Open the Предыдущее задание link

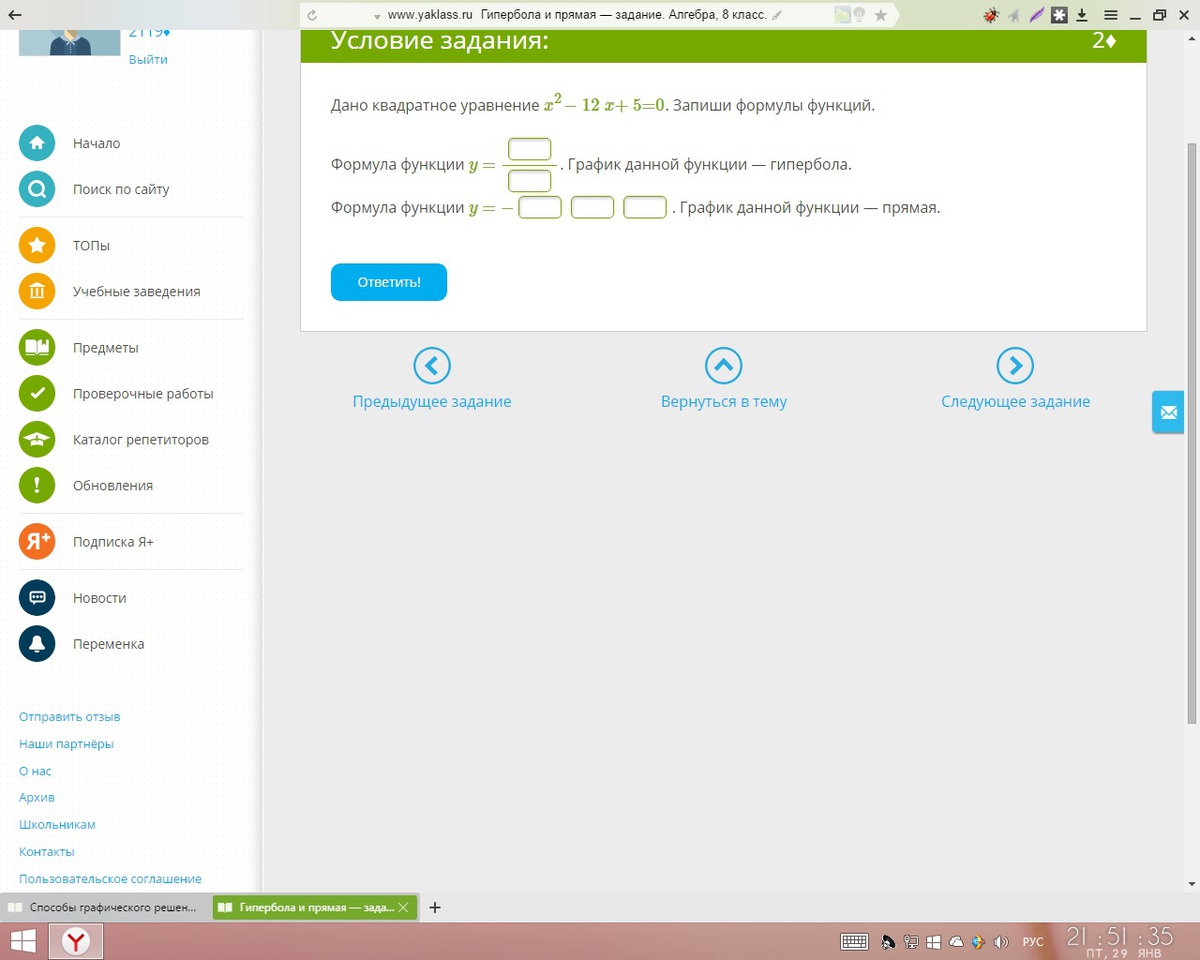pos(432,401)
